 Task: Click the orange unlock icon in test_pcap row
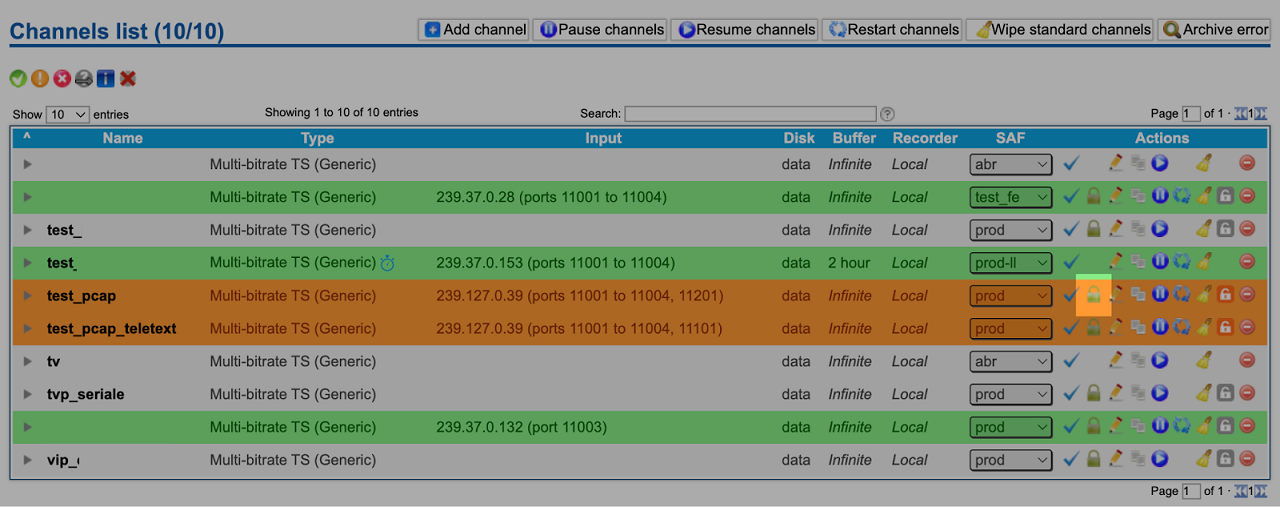(1225, 295)
